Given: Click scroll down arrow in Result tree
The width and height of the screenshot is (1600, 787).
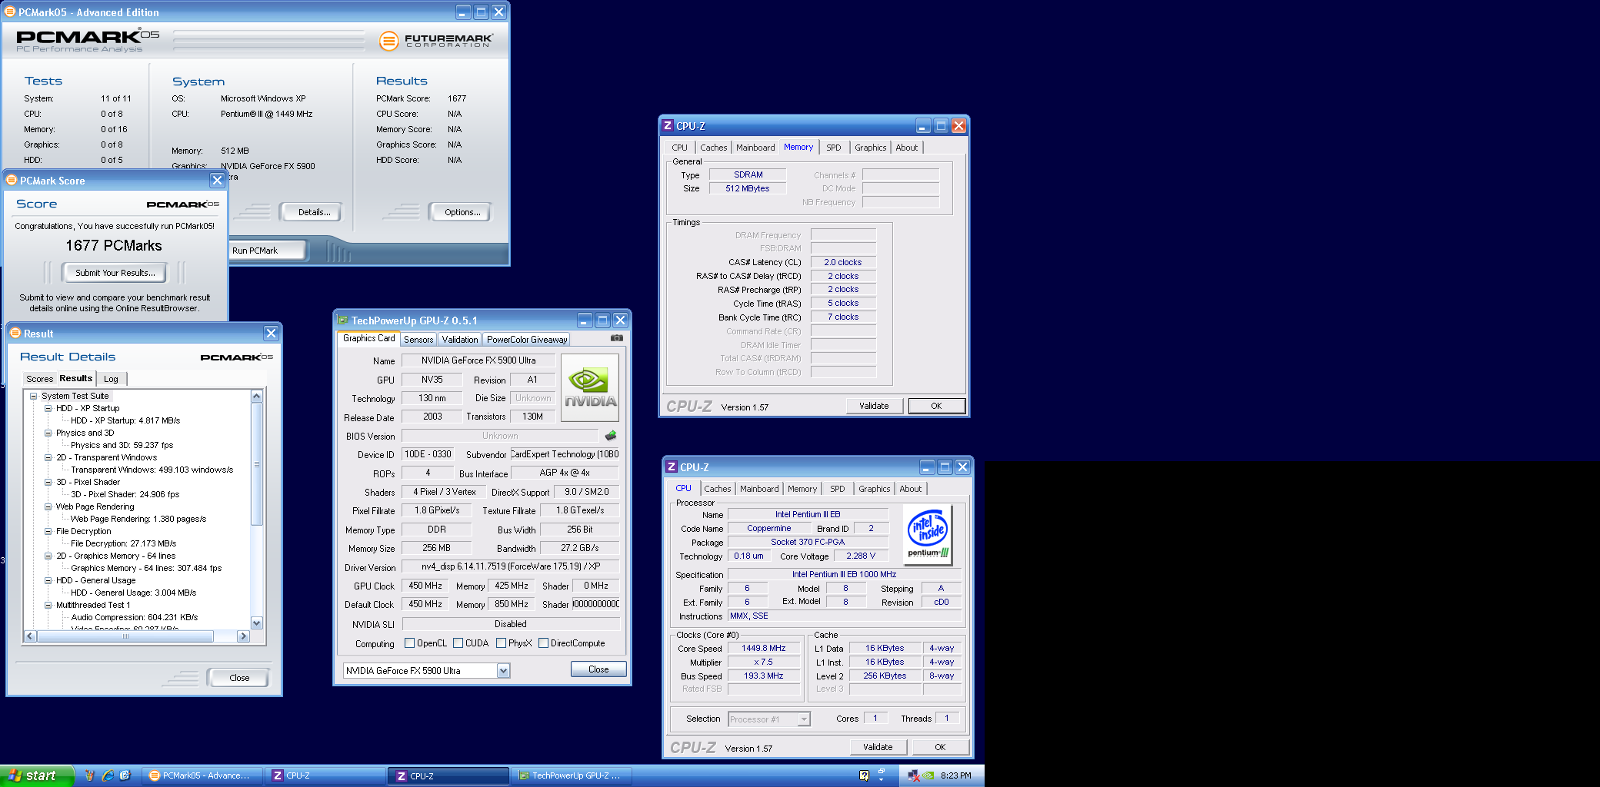Looking at the screenshot, I should (256, 623).
